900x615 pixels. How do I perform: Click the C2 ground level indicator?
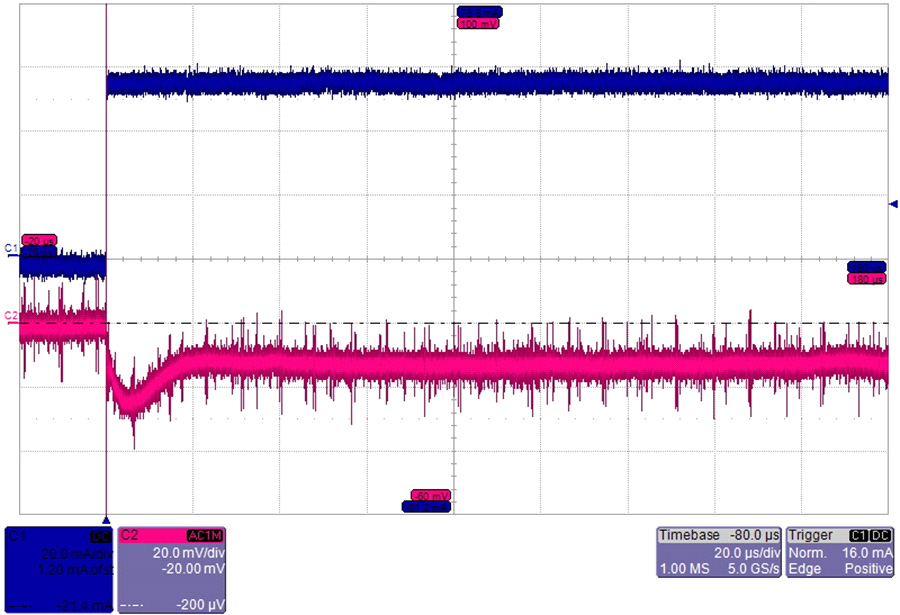[11, 316]
